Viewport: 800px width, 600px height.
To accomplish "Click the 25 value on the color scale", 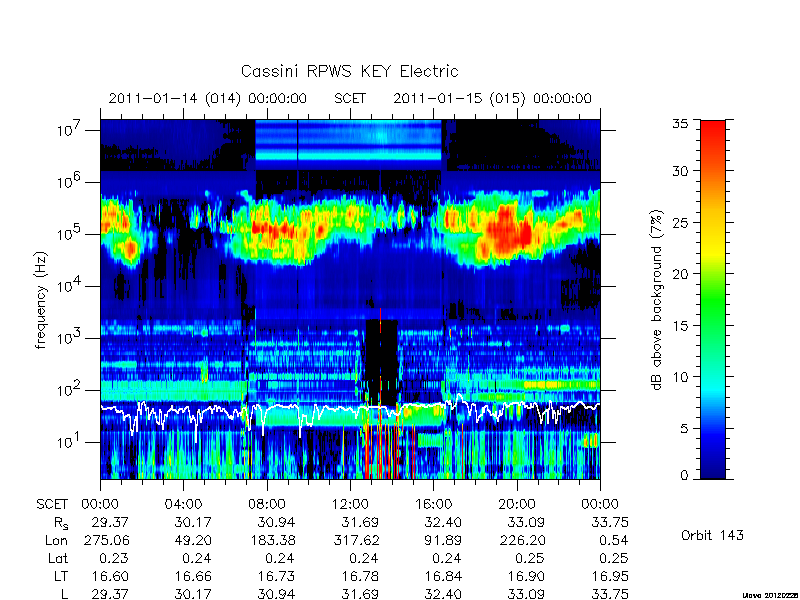I will pos(680,223).
